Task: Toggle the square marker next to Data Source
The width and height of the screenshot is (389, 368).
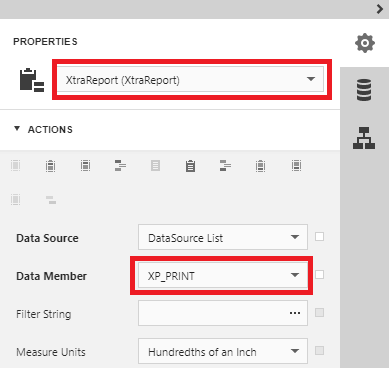Action: pyautogui.click(x=319, y=237)
